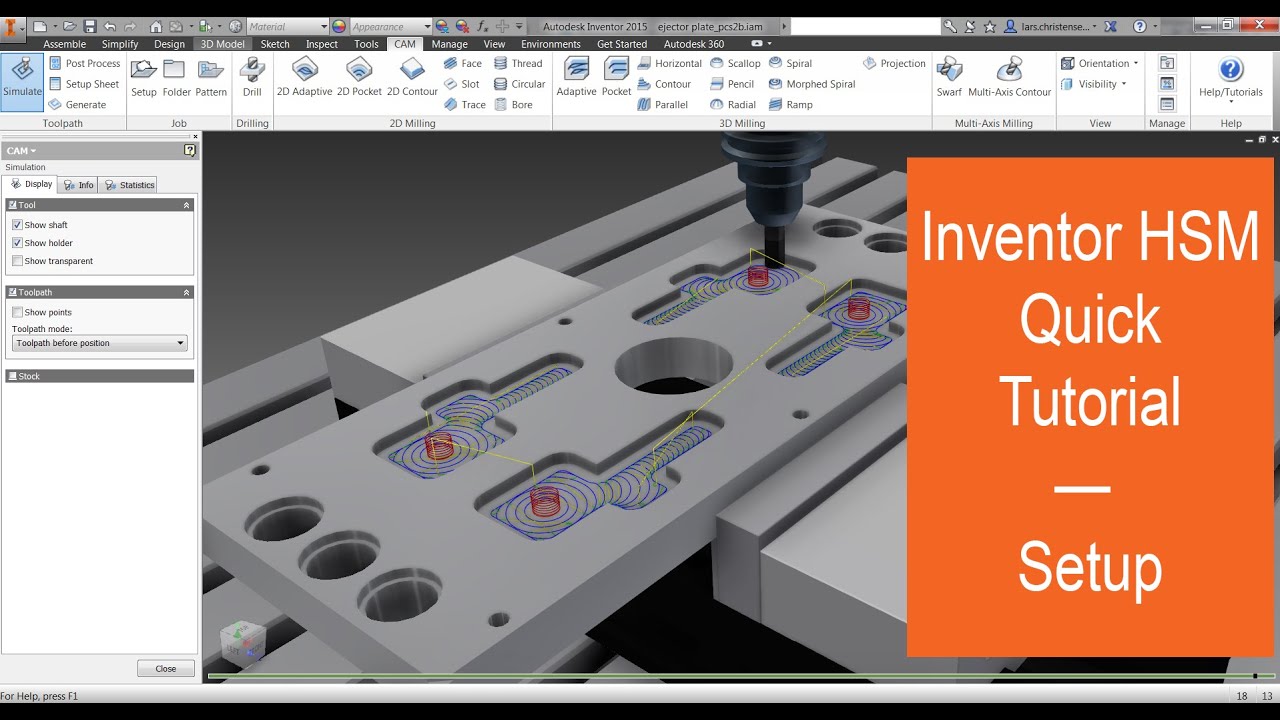Viewport: 1280px width, 720px height.
Task: Open the Setup Sheet tool
Action: pyautogui.click(x=84, y=84)
